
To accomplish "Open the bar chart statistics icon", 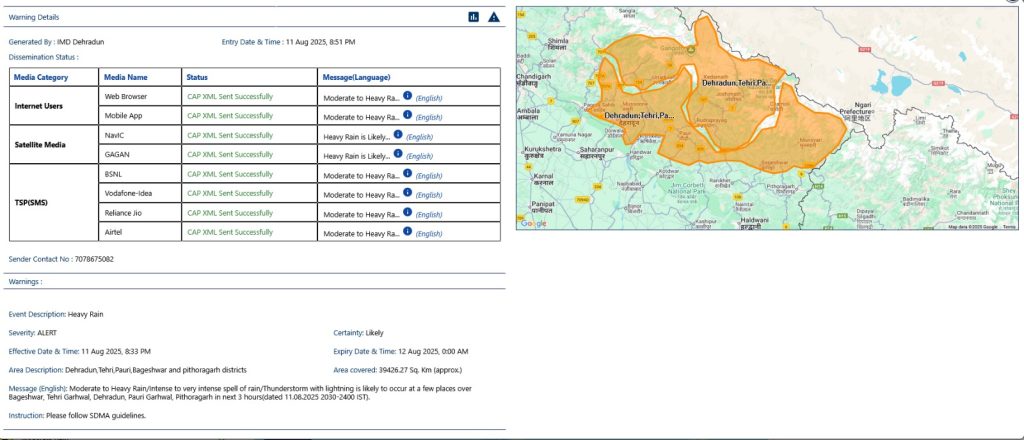I will (473, 17).
